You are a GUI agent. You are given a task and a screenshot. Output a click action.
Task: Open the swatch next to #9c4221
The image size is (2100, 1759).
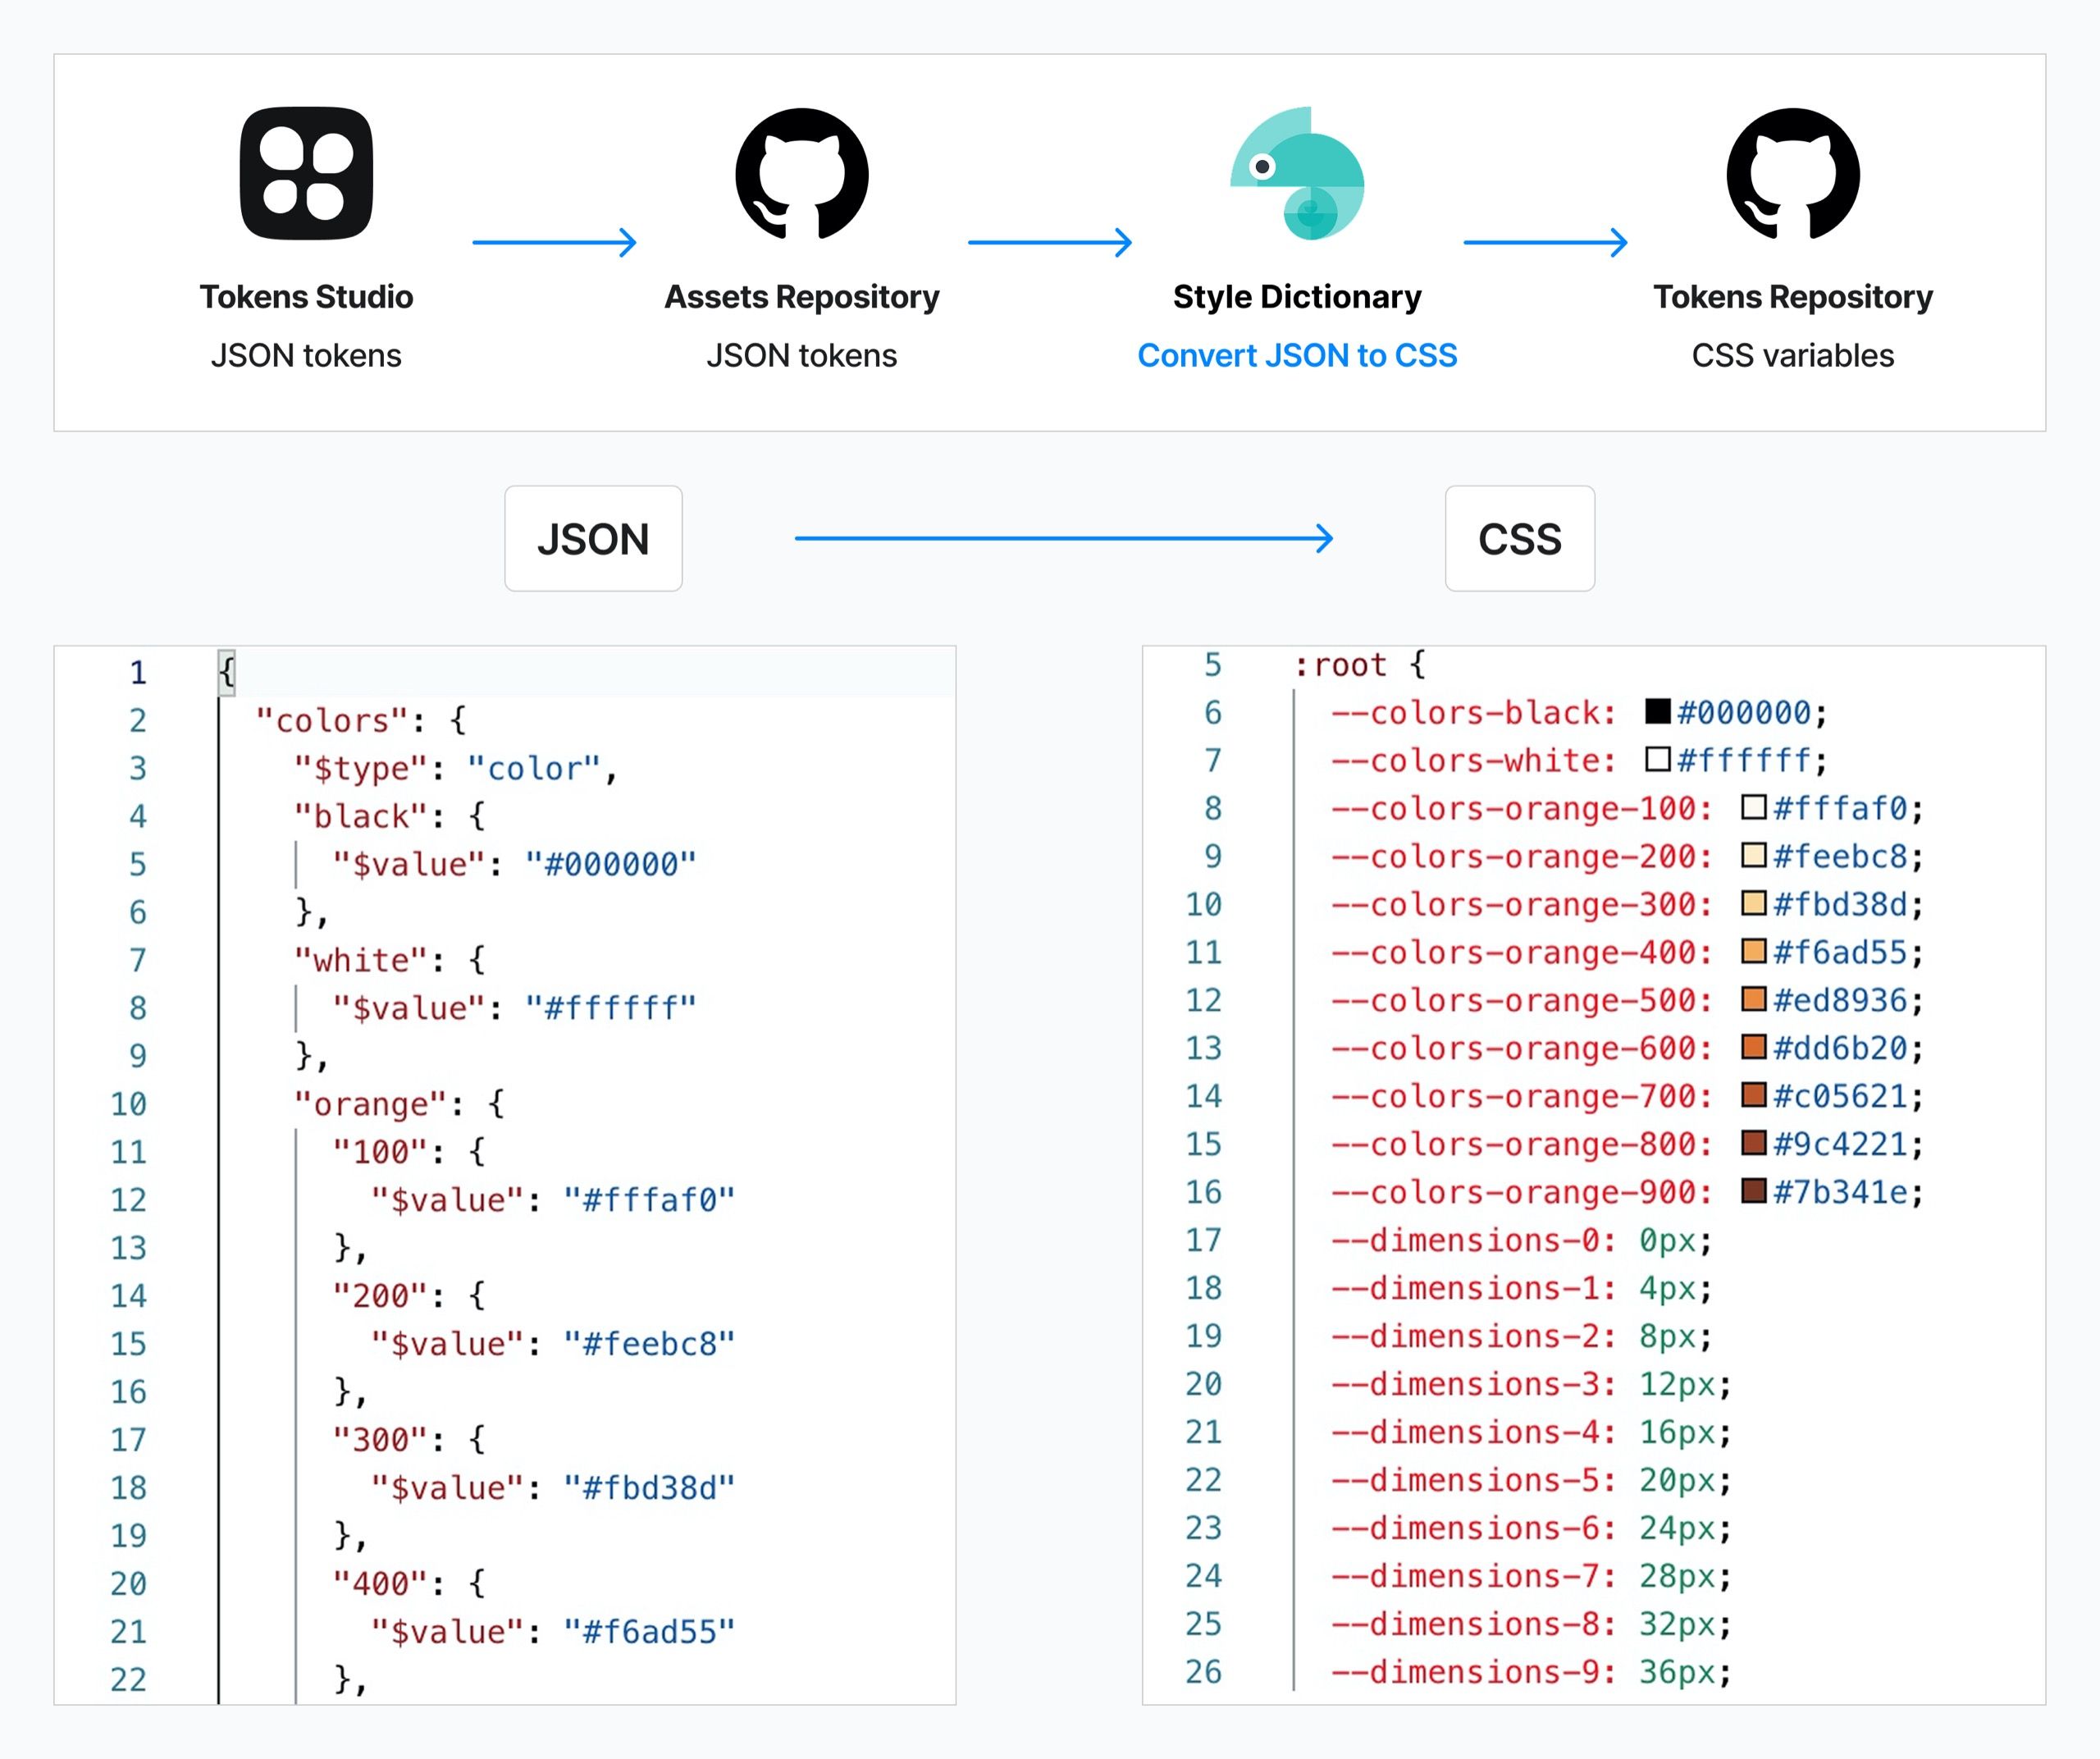[x=1754, y=1143]
